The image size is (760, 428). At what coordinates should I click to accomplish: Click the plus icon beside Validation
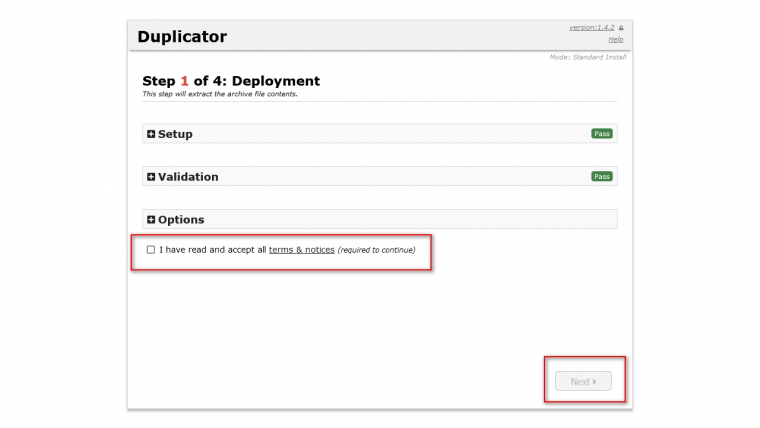(x=151, y=177)
